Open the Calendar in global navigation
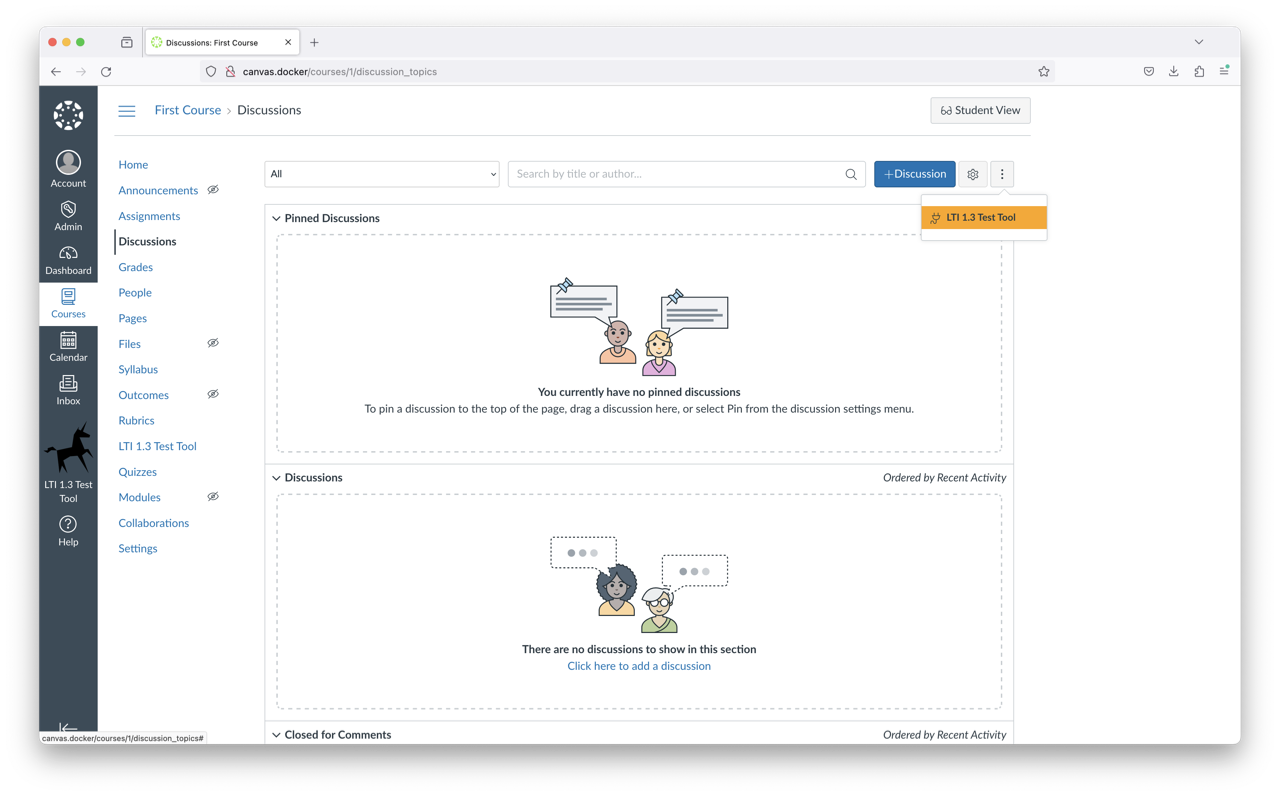 click(68, 341)
